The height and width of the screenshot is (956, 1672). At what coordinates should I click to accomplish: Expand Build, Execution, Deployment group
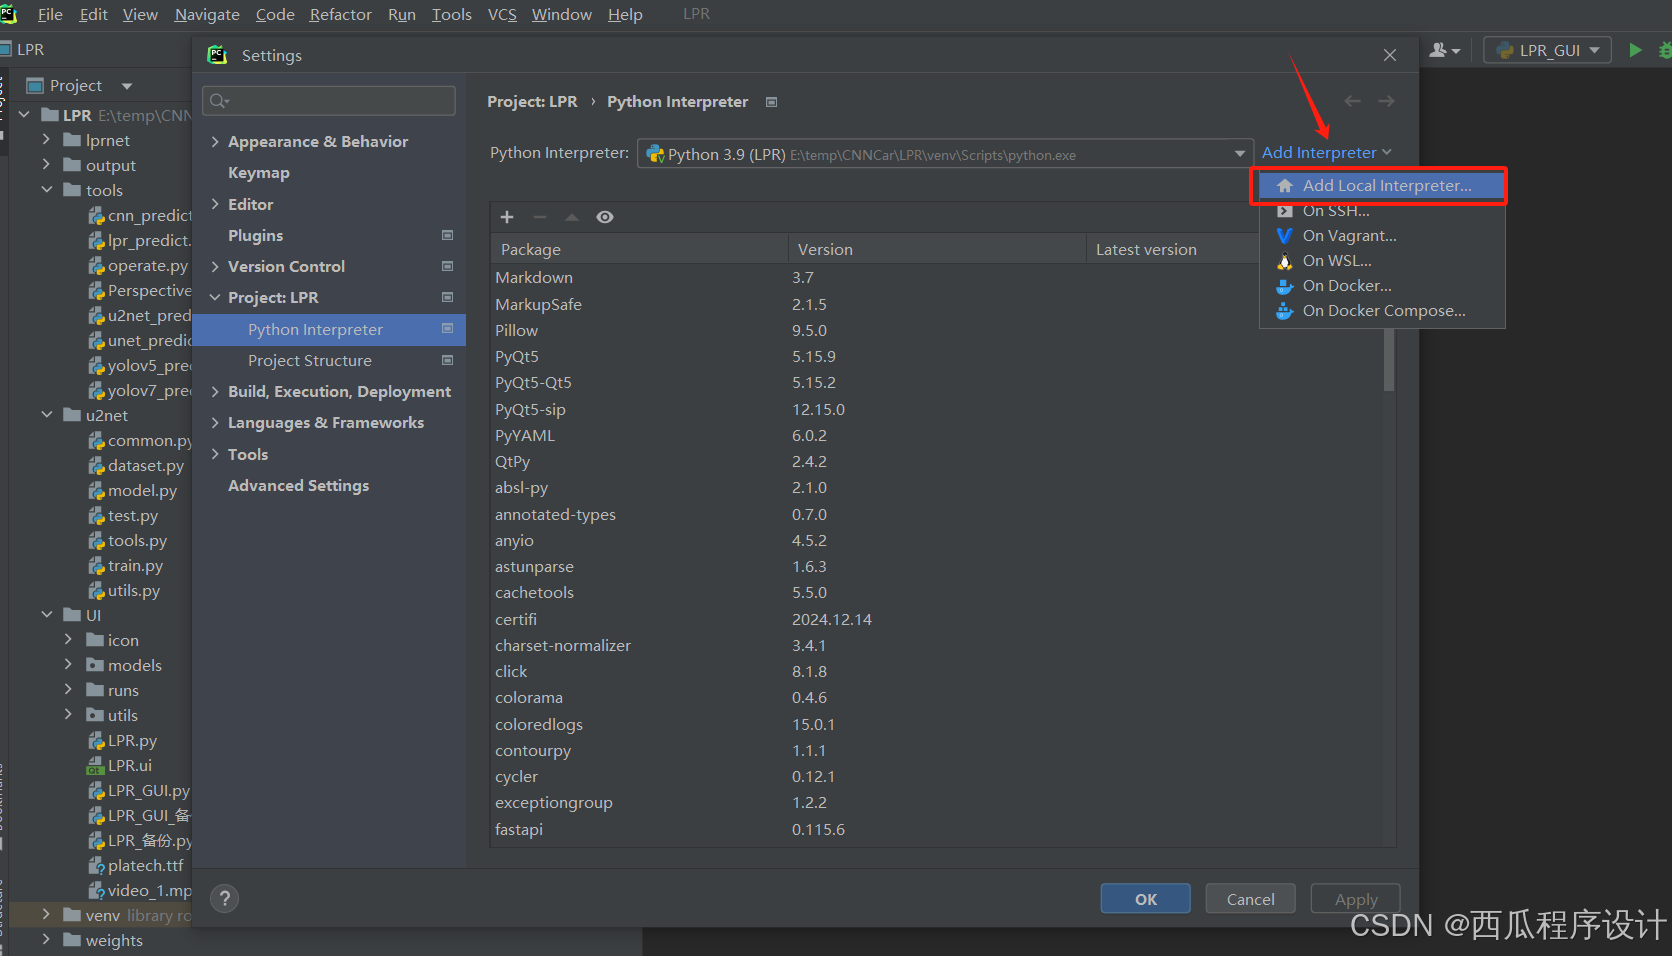[x=215, y=391]
